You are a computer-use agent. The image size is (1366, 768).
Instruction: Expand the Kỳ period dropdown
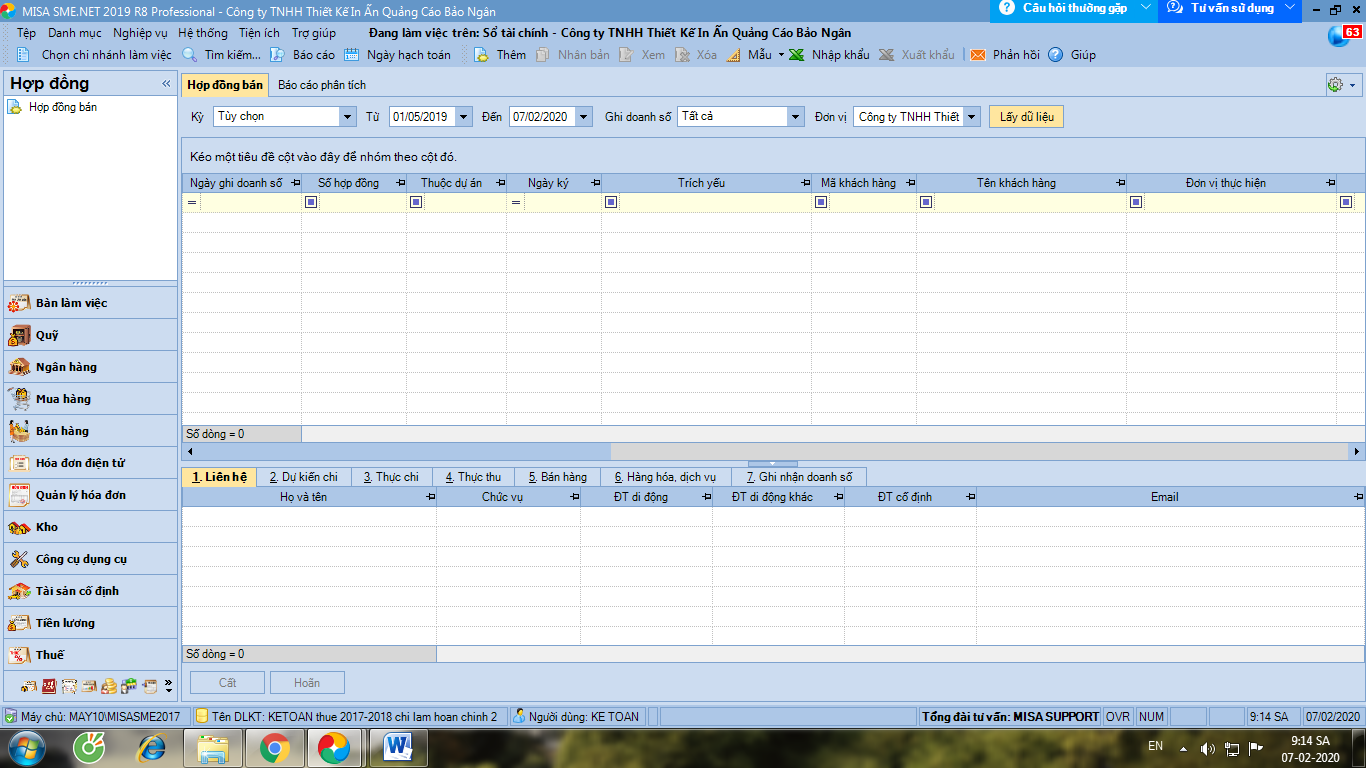[x=347, y=117]
